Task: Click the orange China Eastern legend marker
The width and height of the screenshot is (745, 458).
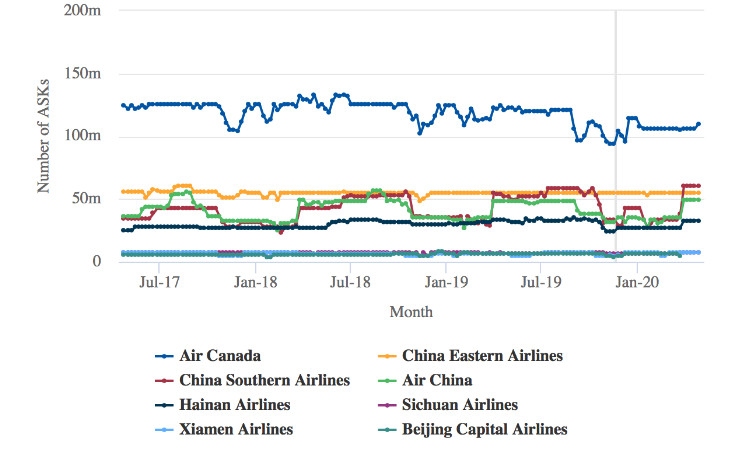Action: (386, 356)
